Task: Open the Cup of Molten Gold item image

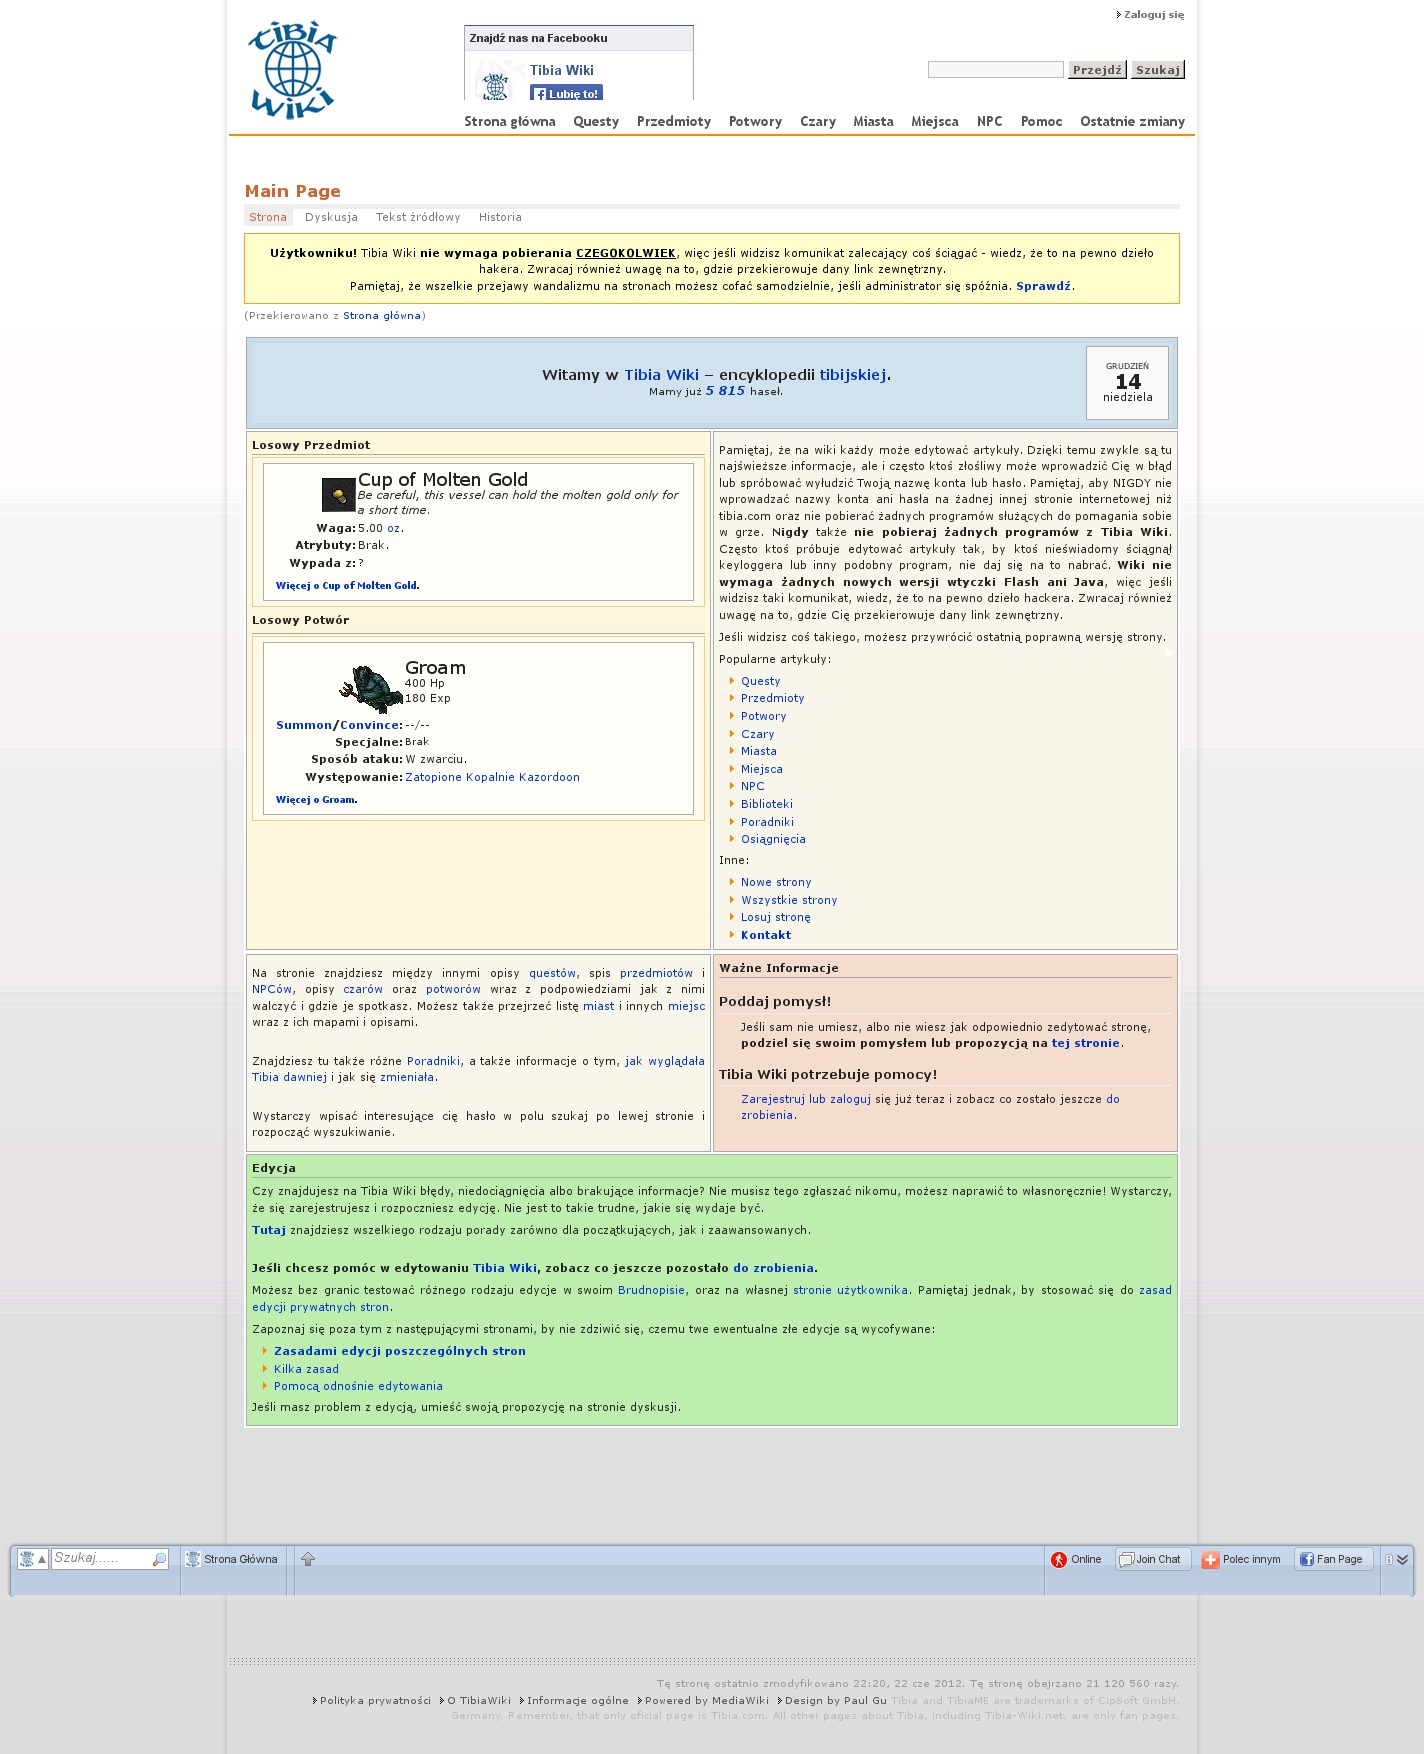Action: tap(339, 494)
